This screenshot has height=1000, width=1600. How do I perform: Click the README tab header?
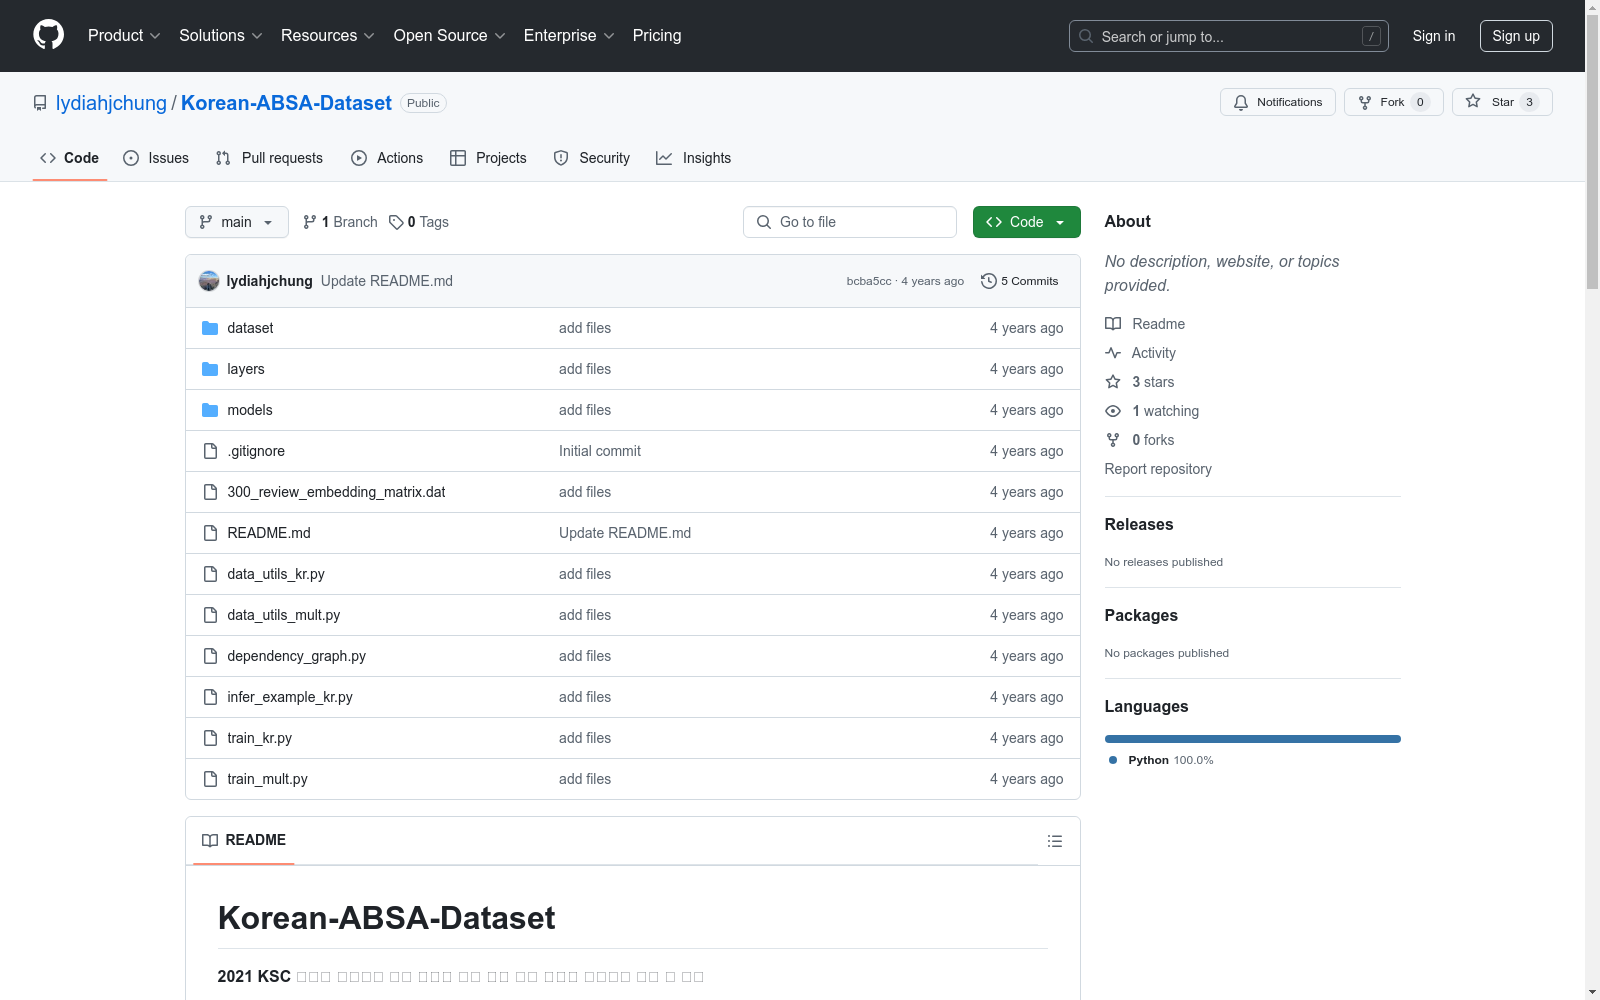pyautogui.click(x=244, y=841)
